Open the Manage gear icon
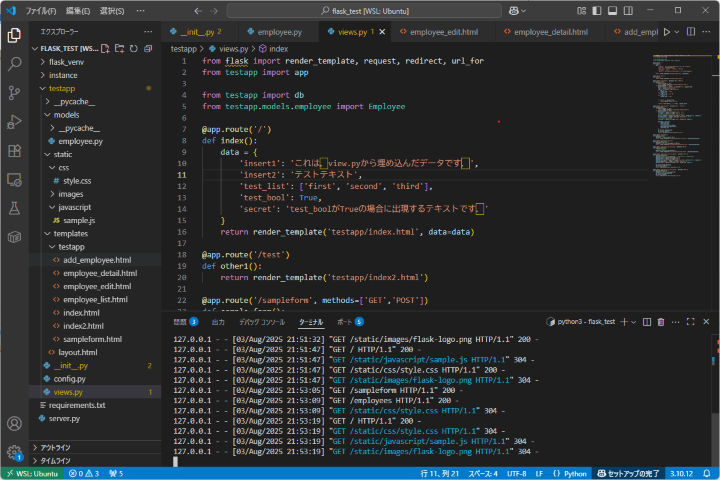The width and height of the screenshot is (720, 480). (14, 452)
